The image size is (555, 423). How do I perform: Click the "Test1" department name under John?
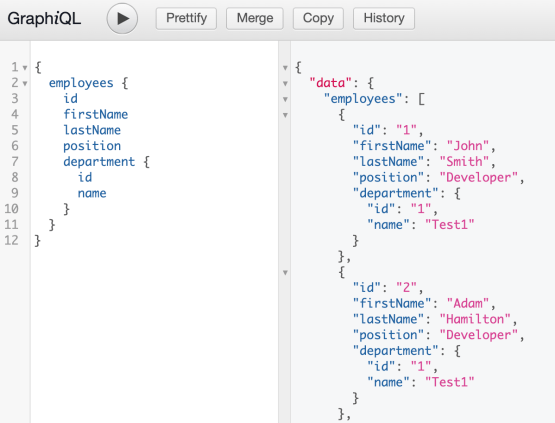pos(450,225)
